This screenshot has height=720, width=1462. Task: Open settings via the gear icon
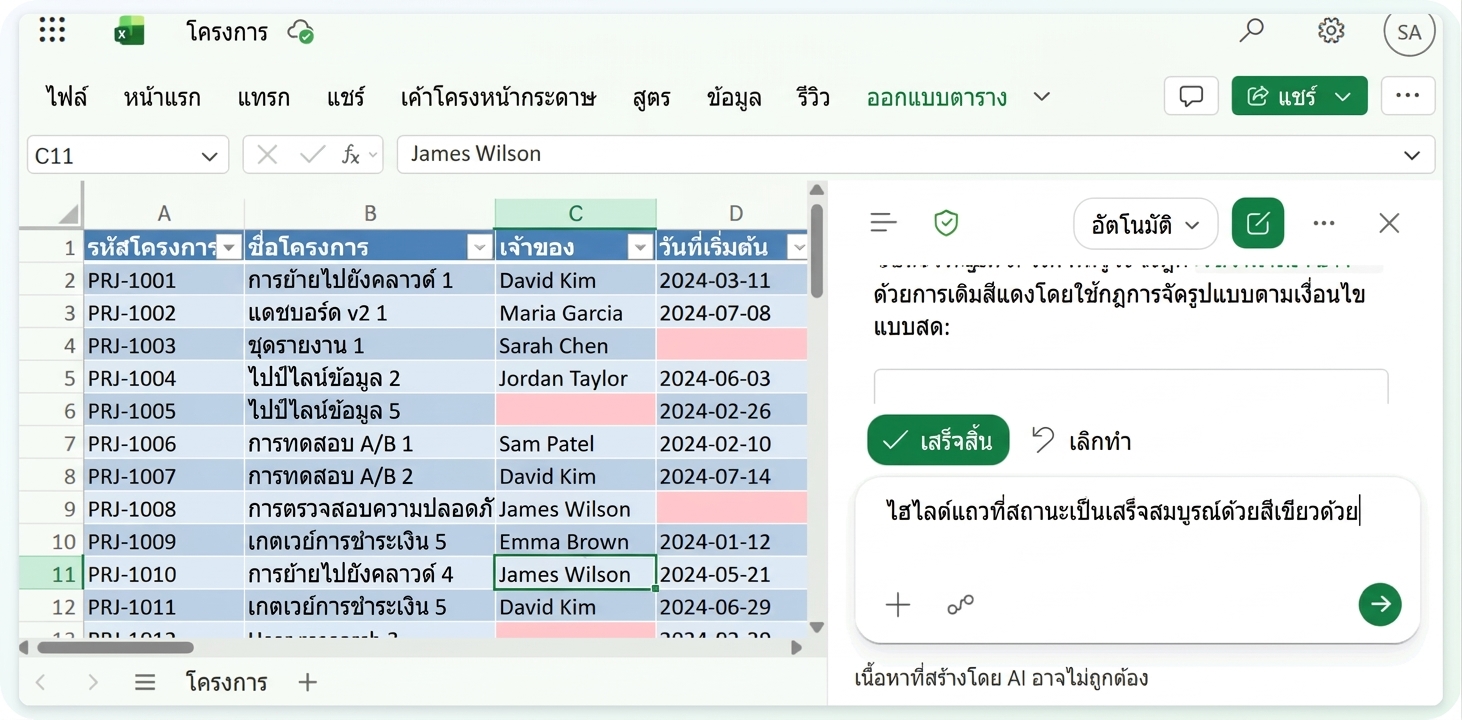pos(1331,31)
